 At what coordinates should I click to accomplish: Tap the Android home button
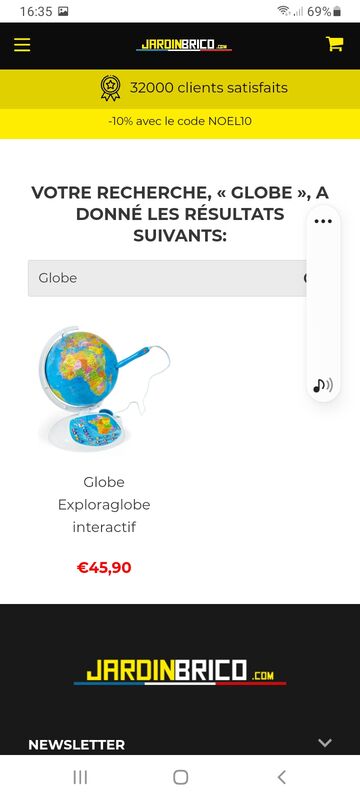coord(181,777)
